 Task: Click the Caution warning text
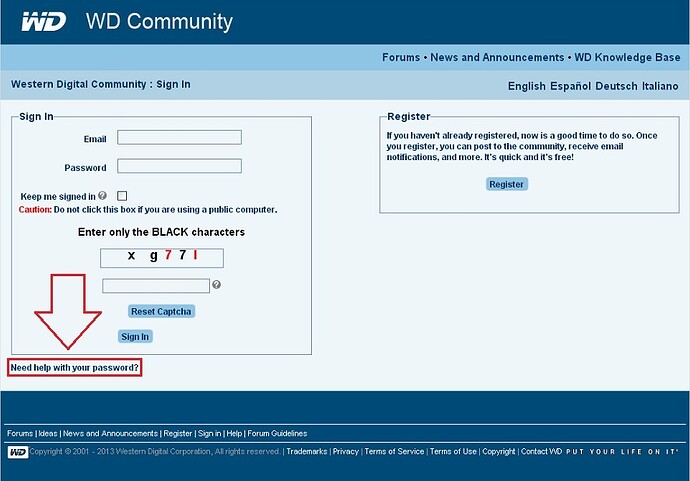pos(148,209)
